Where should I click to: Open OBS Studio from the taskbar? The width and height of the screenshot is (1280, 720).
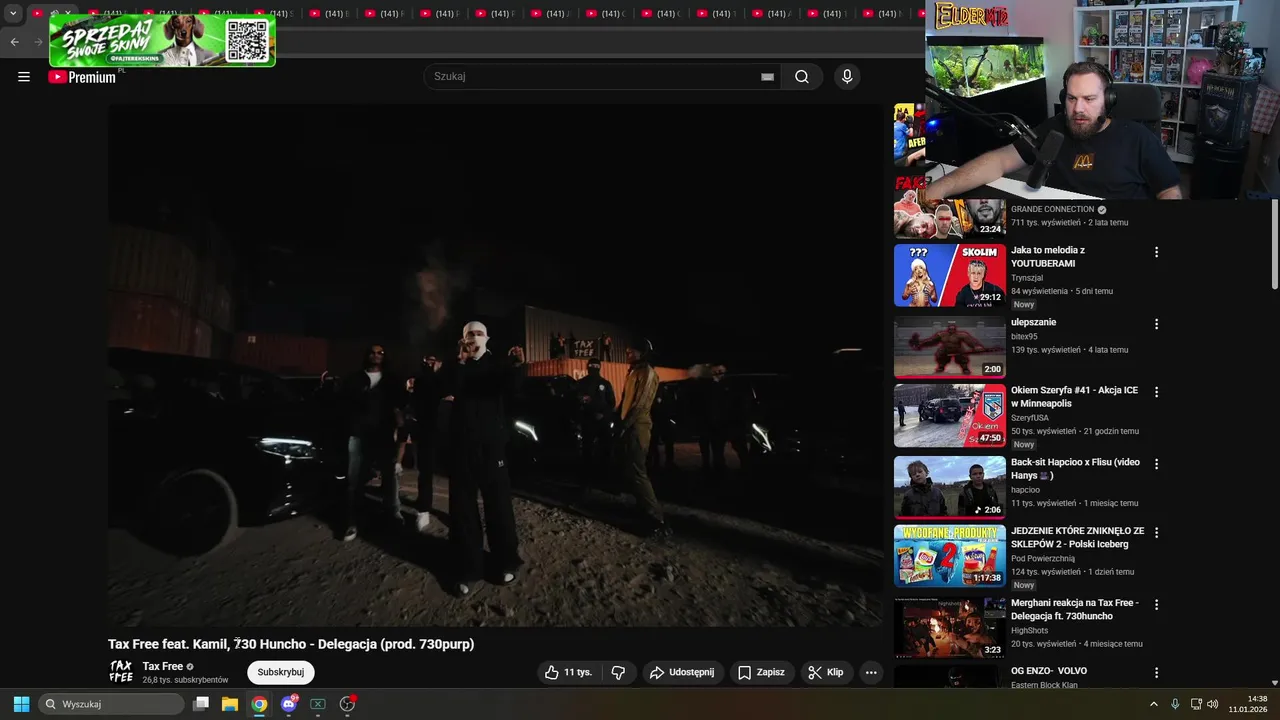point(347,704)
